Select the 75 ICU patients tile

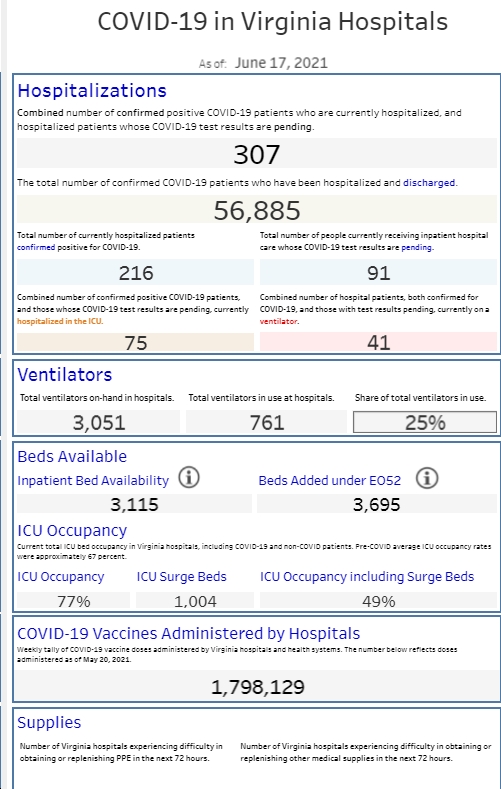[x=135, y=342]
